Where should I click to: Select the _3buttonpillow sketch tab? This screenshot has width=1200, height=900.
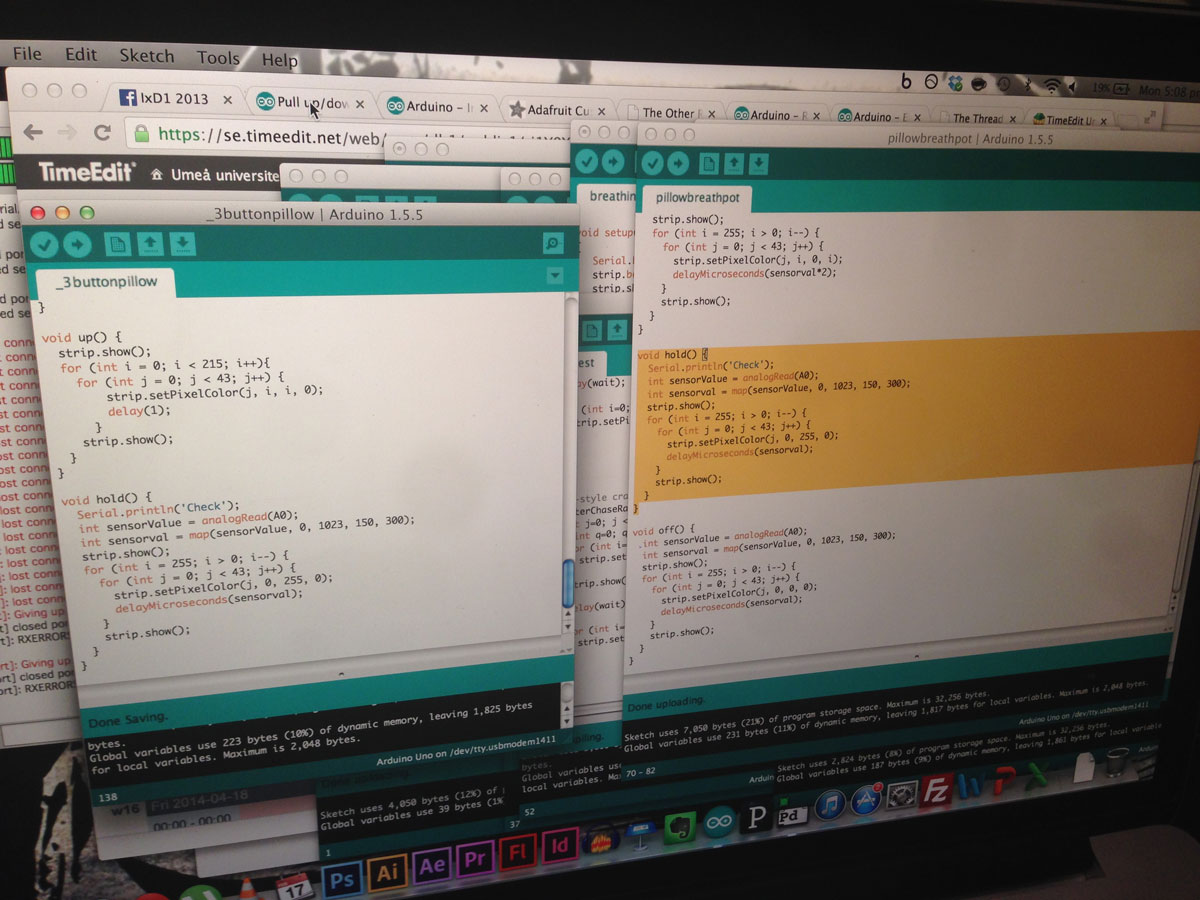pos(104,282)
